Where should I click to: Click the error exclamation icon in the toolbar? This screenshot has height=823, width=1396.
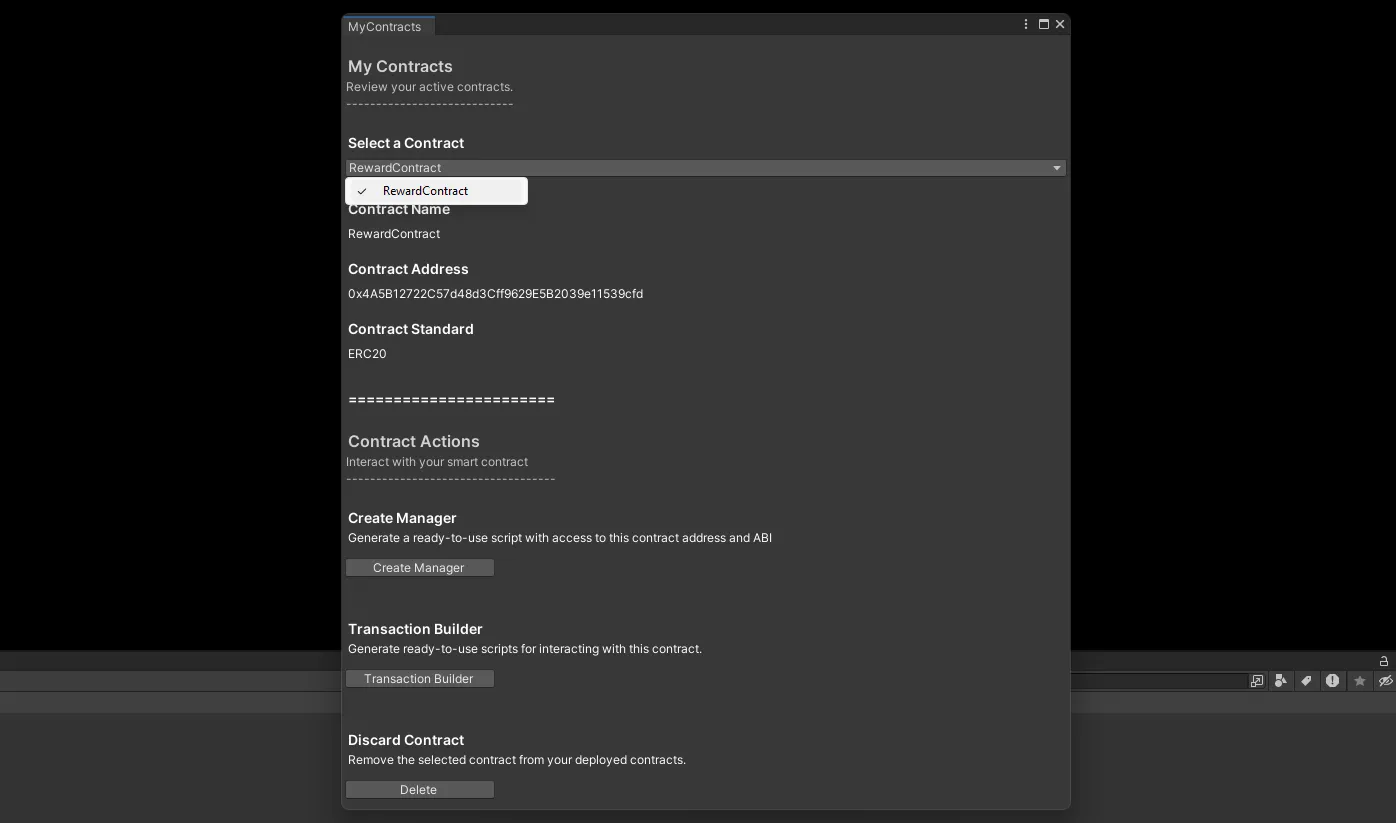1333,681
